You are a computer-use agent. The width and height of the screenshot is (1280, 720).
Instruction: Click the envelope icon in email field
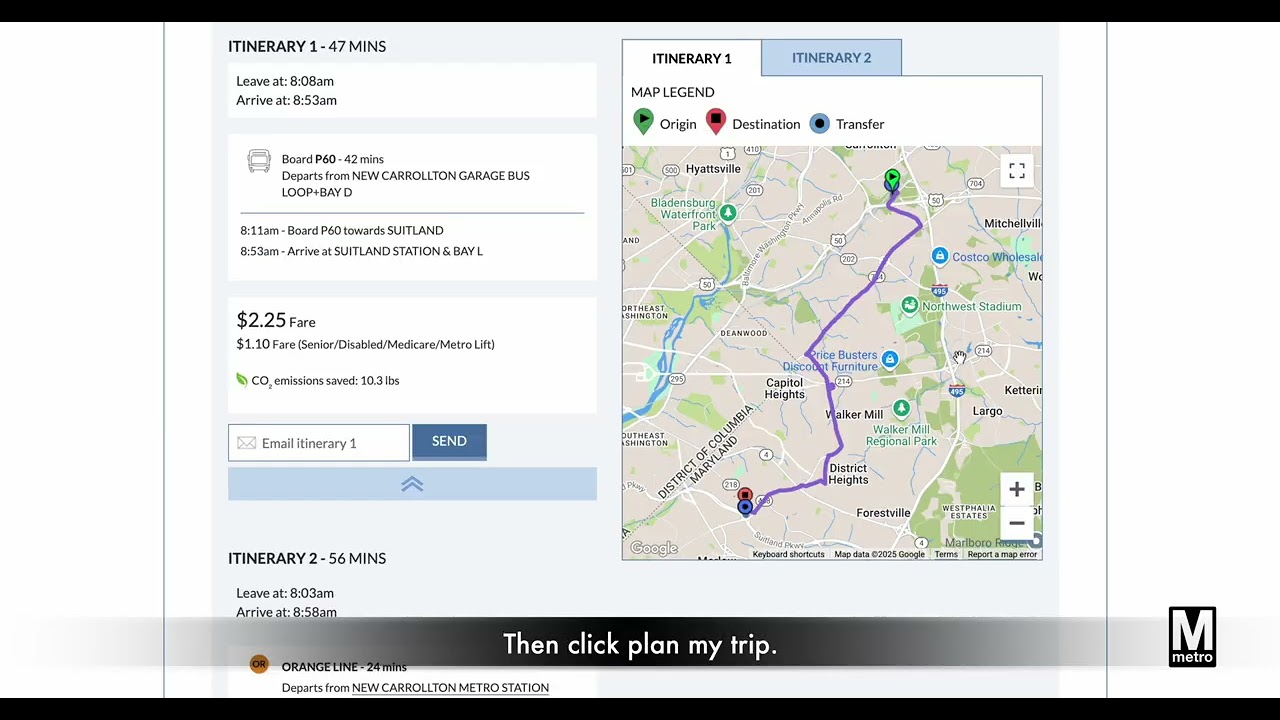tap(246, 443)
